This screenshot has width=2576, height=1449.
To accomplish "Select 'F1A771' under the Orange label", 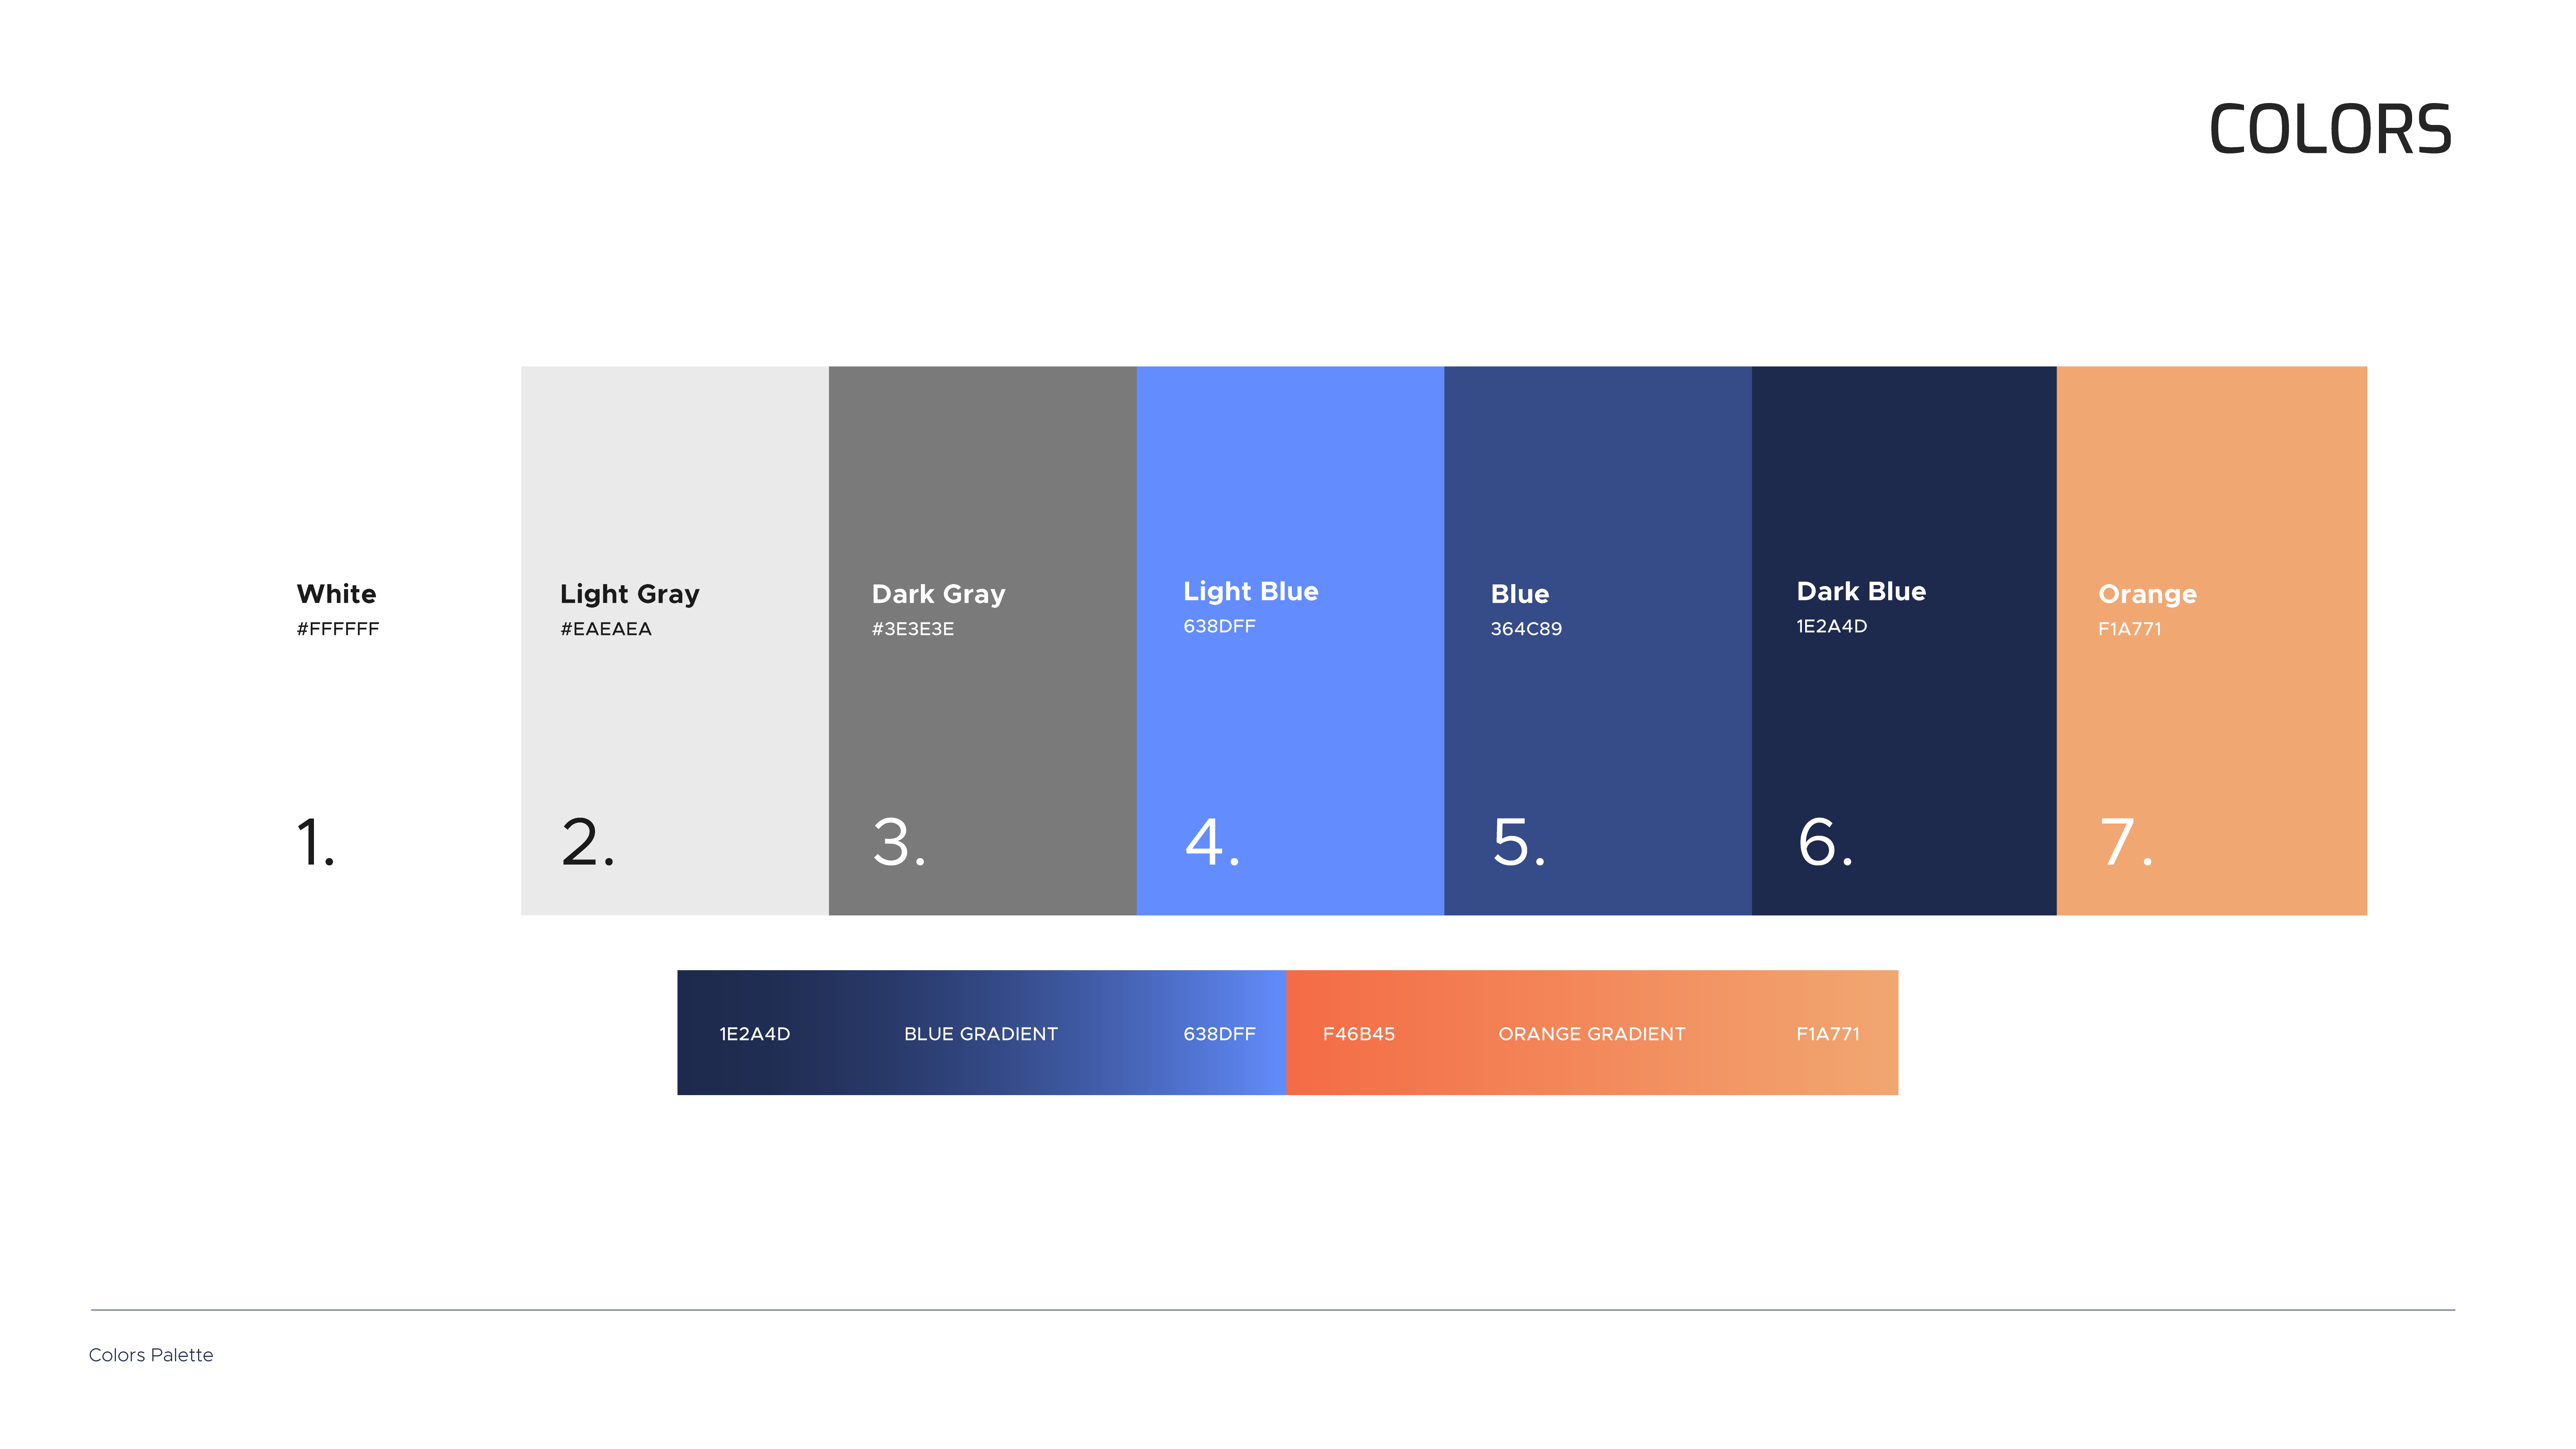I will click(x=2130, y=629).
